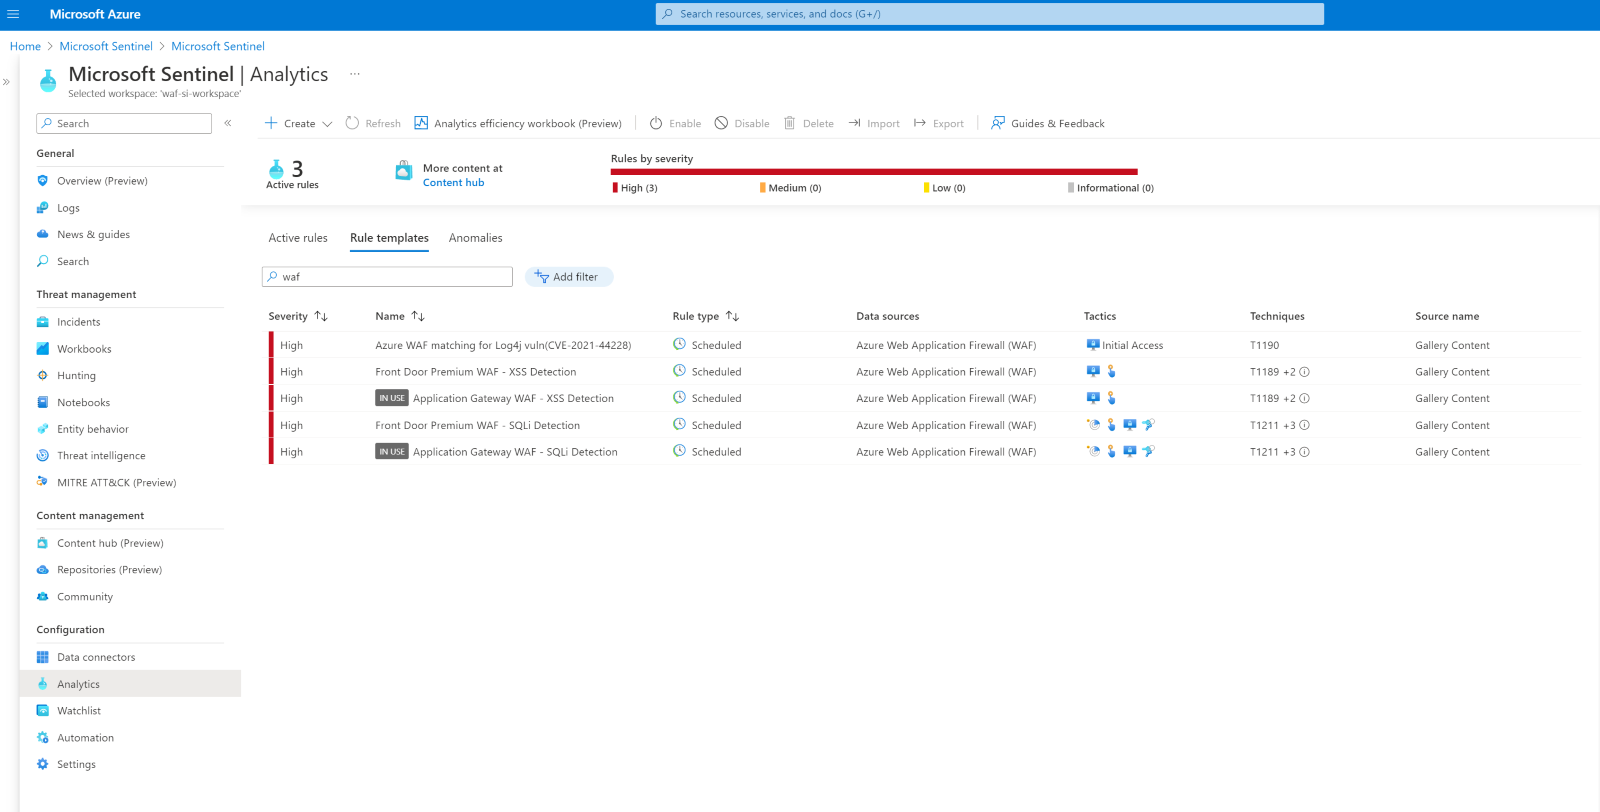
Task: Click the Notebooks icon in sidebar
Action: 42,402
